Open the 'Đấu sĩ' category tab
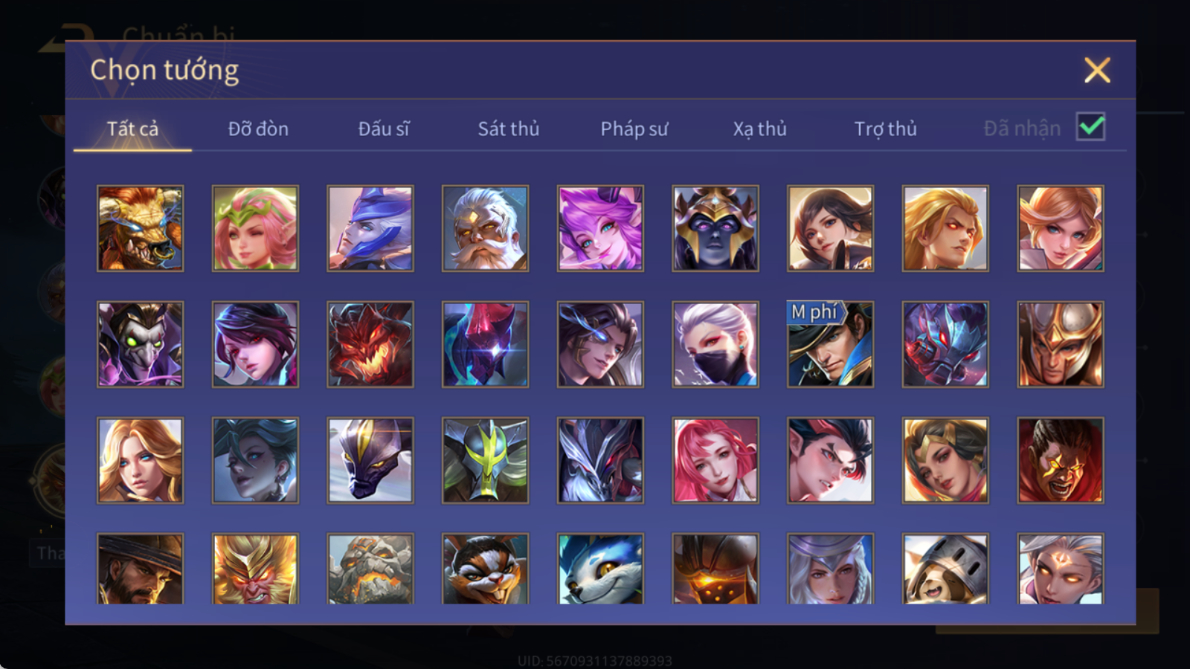Screen dimensions: 1190x669 click(384, 129)
